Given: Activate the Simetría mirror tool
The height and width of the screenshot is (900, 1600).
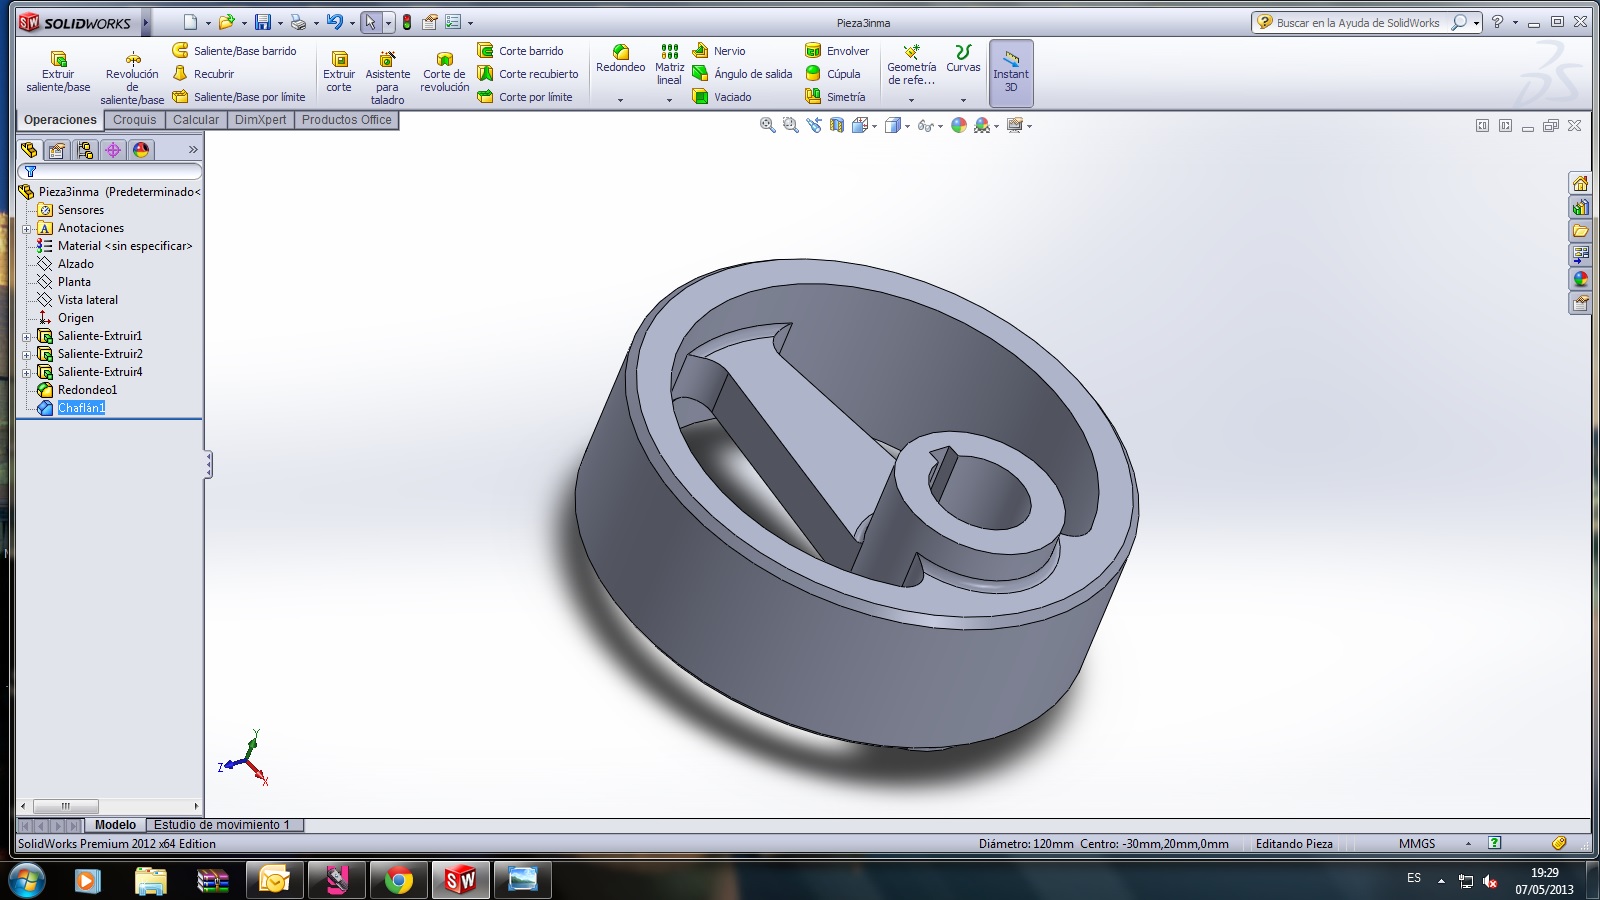Looking at the screenshot, I should coord(835,97).
